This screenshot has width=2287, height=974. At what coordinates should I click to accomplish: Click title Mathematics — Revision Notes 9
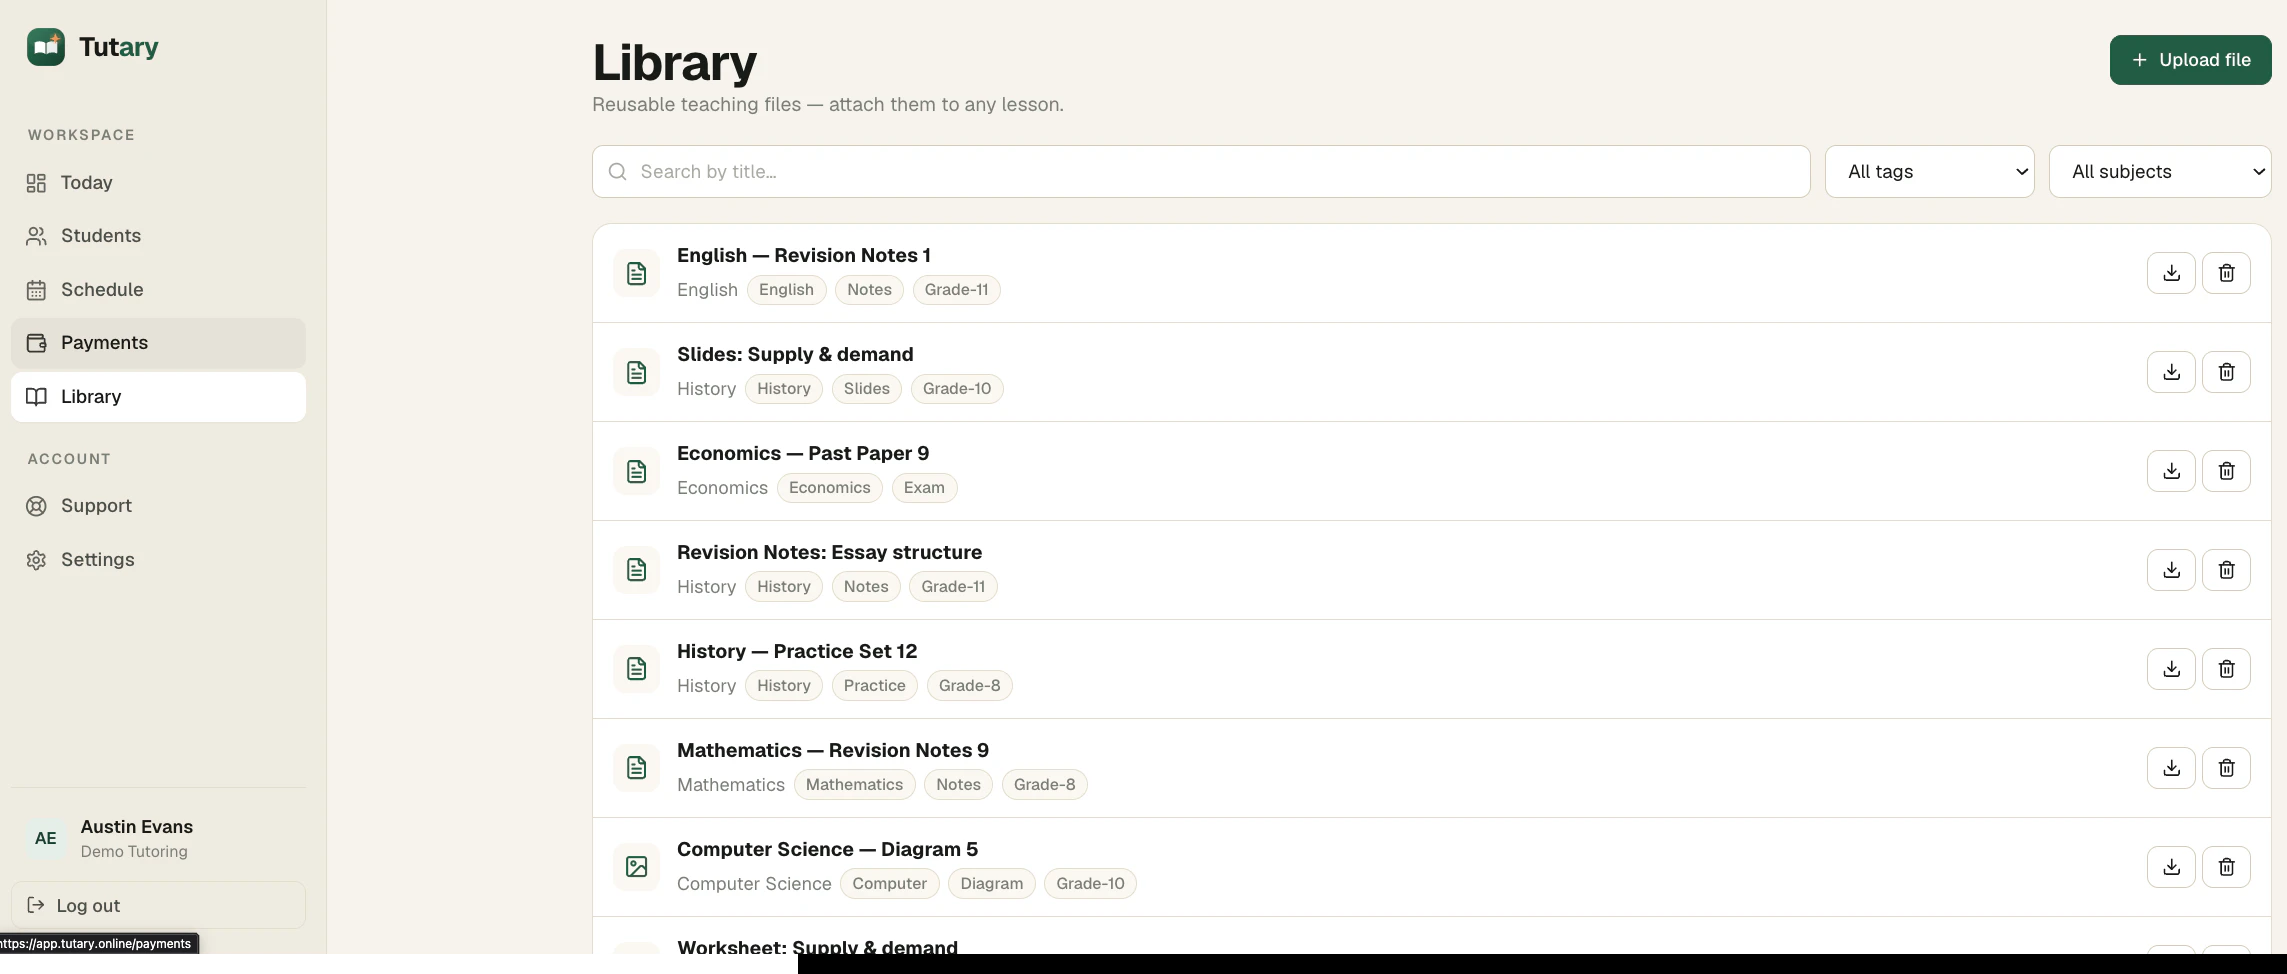coord(833,750)
